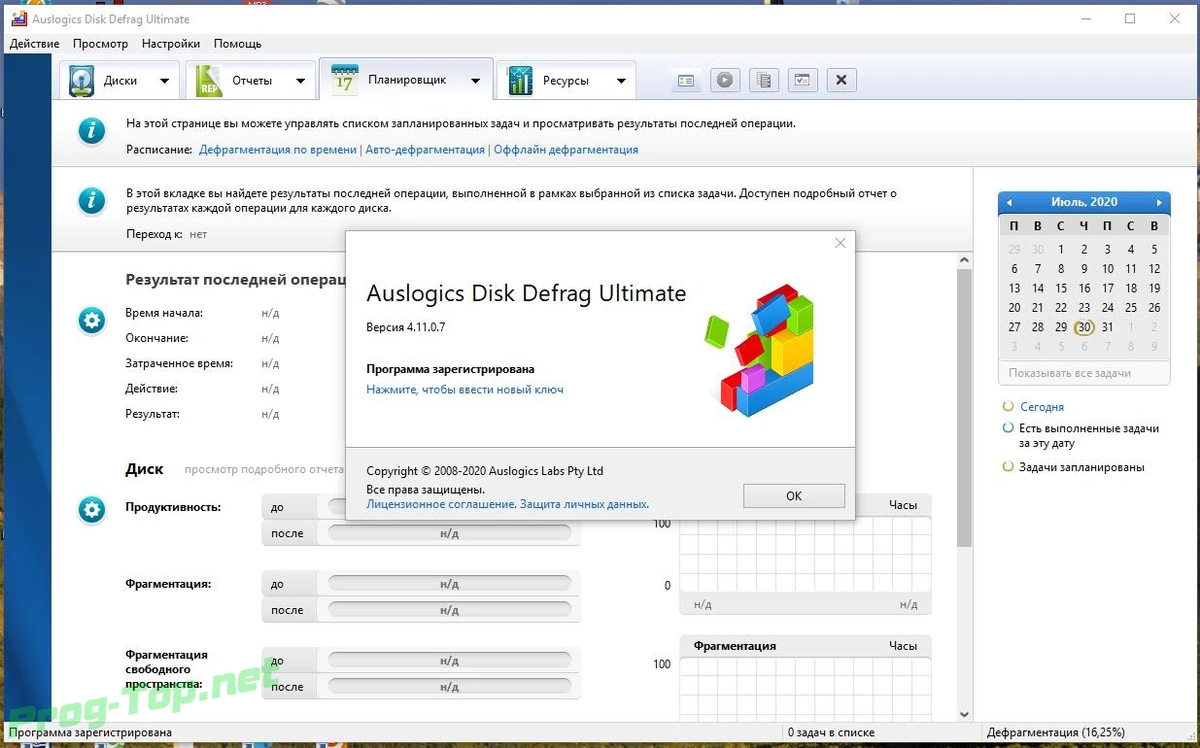Click the Auslogics app icon in title bar

pyautogui.click(x=18, y=19)
